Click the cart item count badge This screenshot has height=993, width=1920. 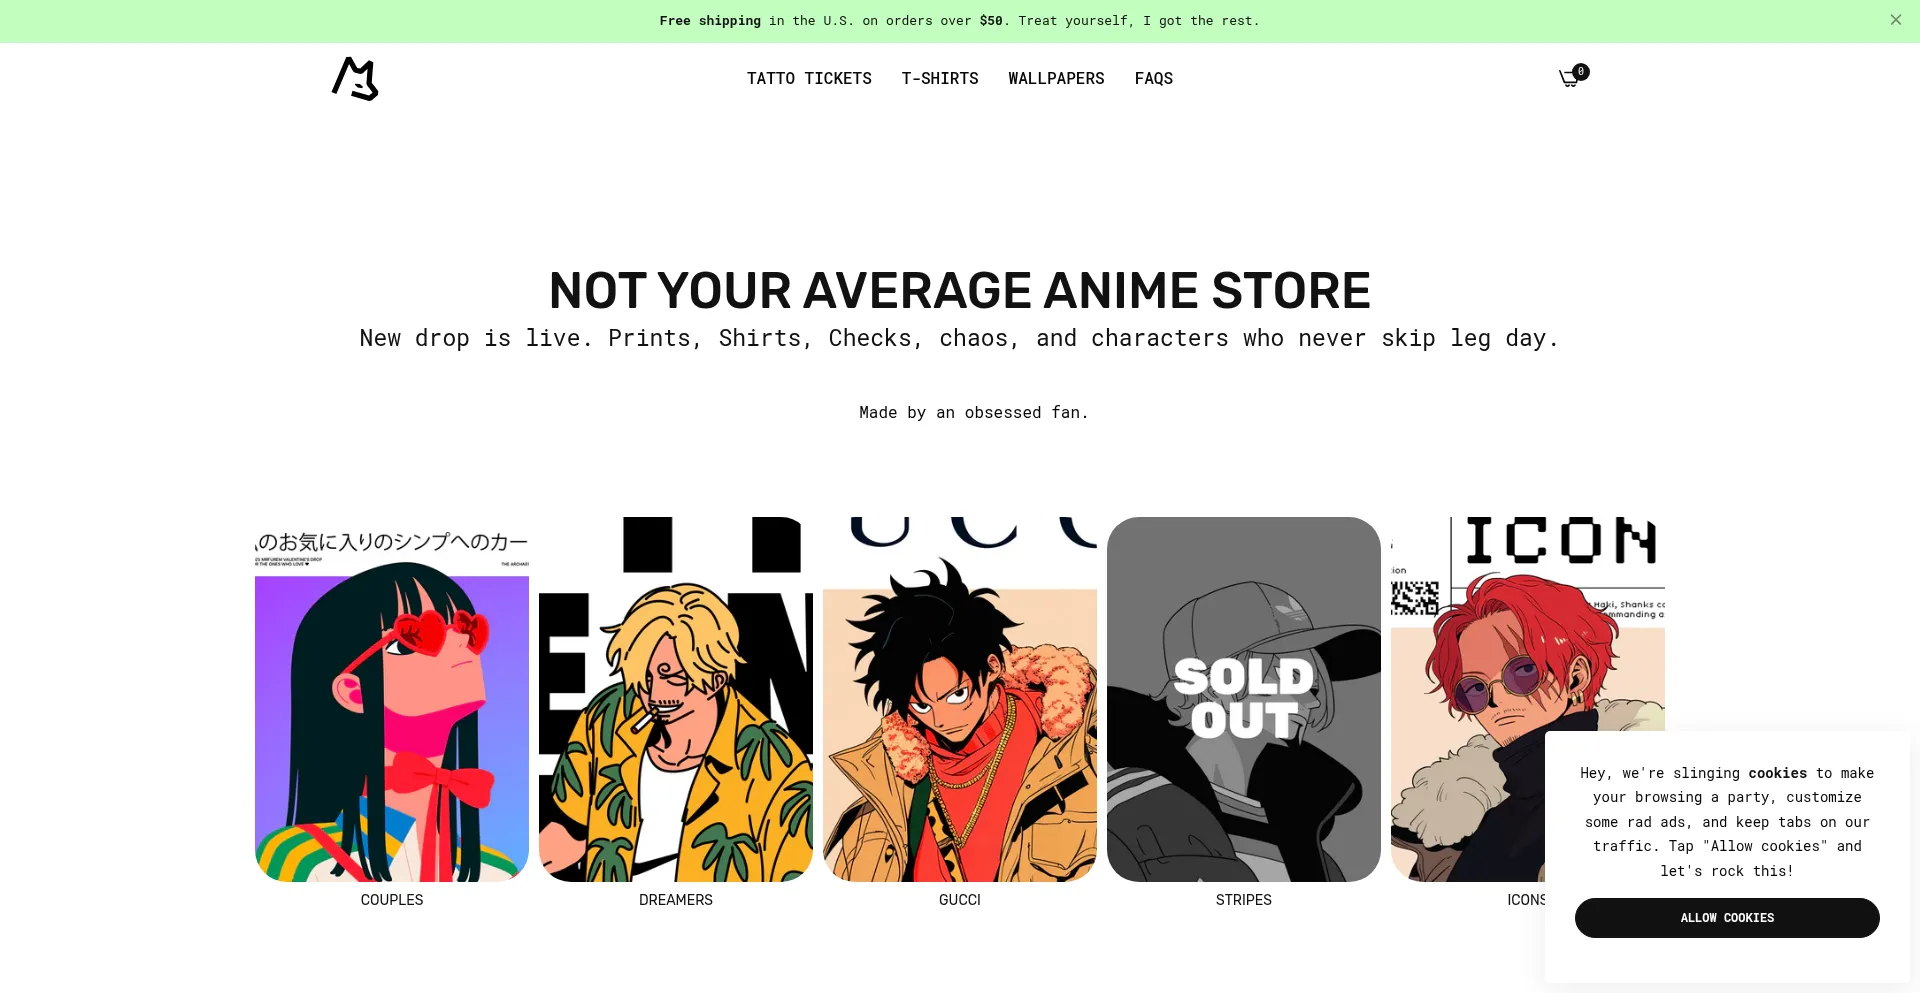click(1581, 71)
